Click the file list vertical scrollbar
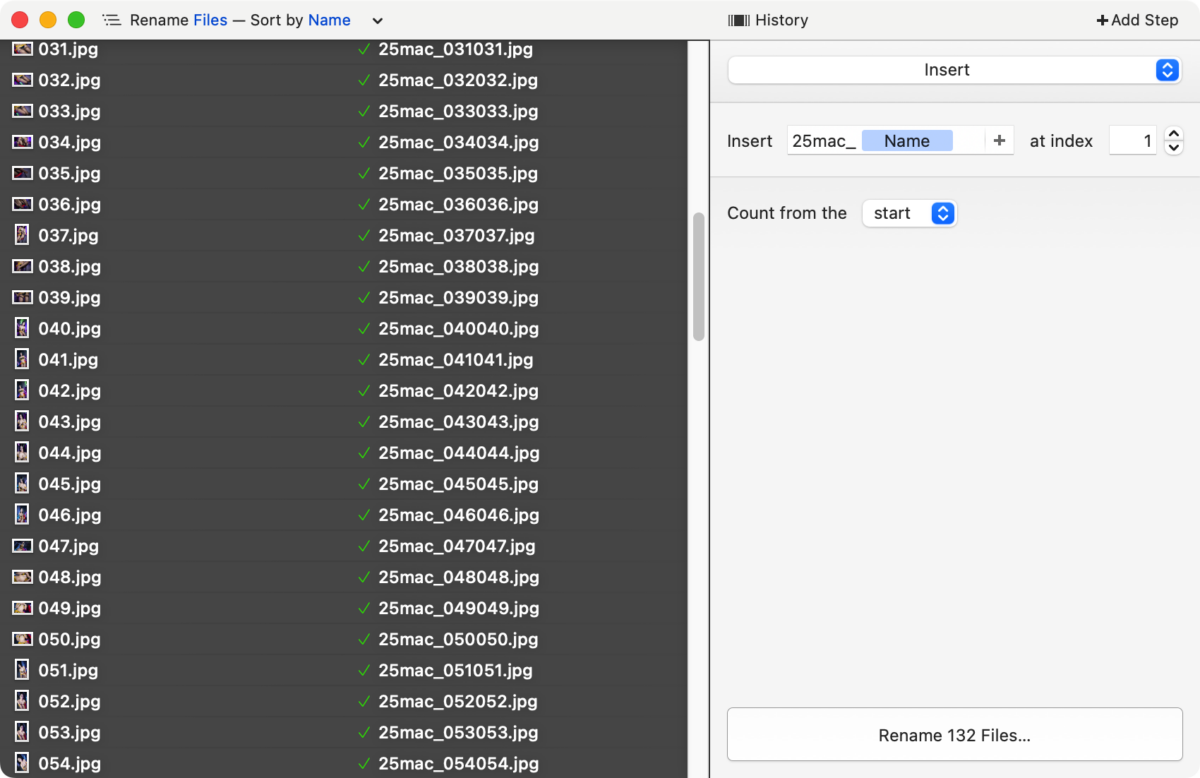Viewport: 1200px width, 778px height. pyautogui.click(x=698, y=277)
